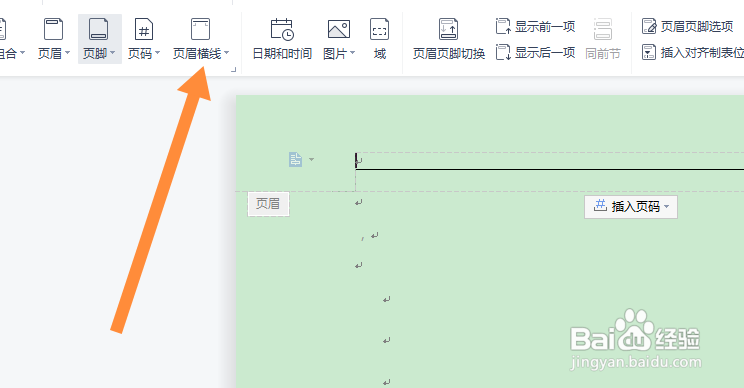Show next item with 显示后一项
744x388 pixels.
click(x=535, y=52)
